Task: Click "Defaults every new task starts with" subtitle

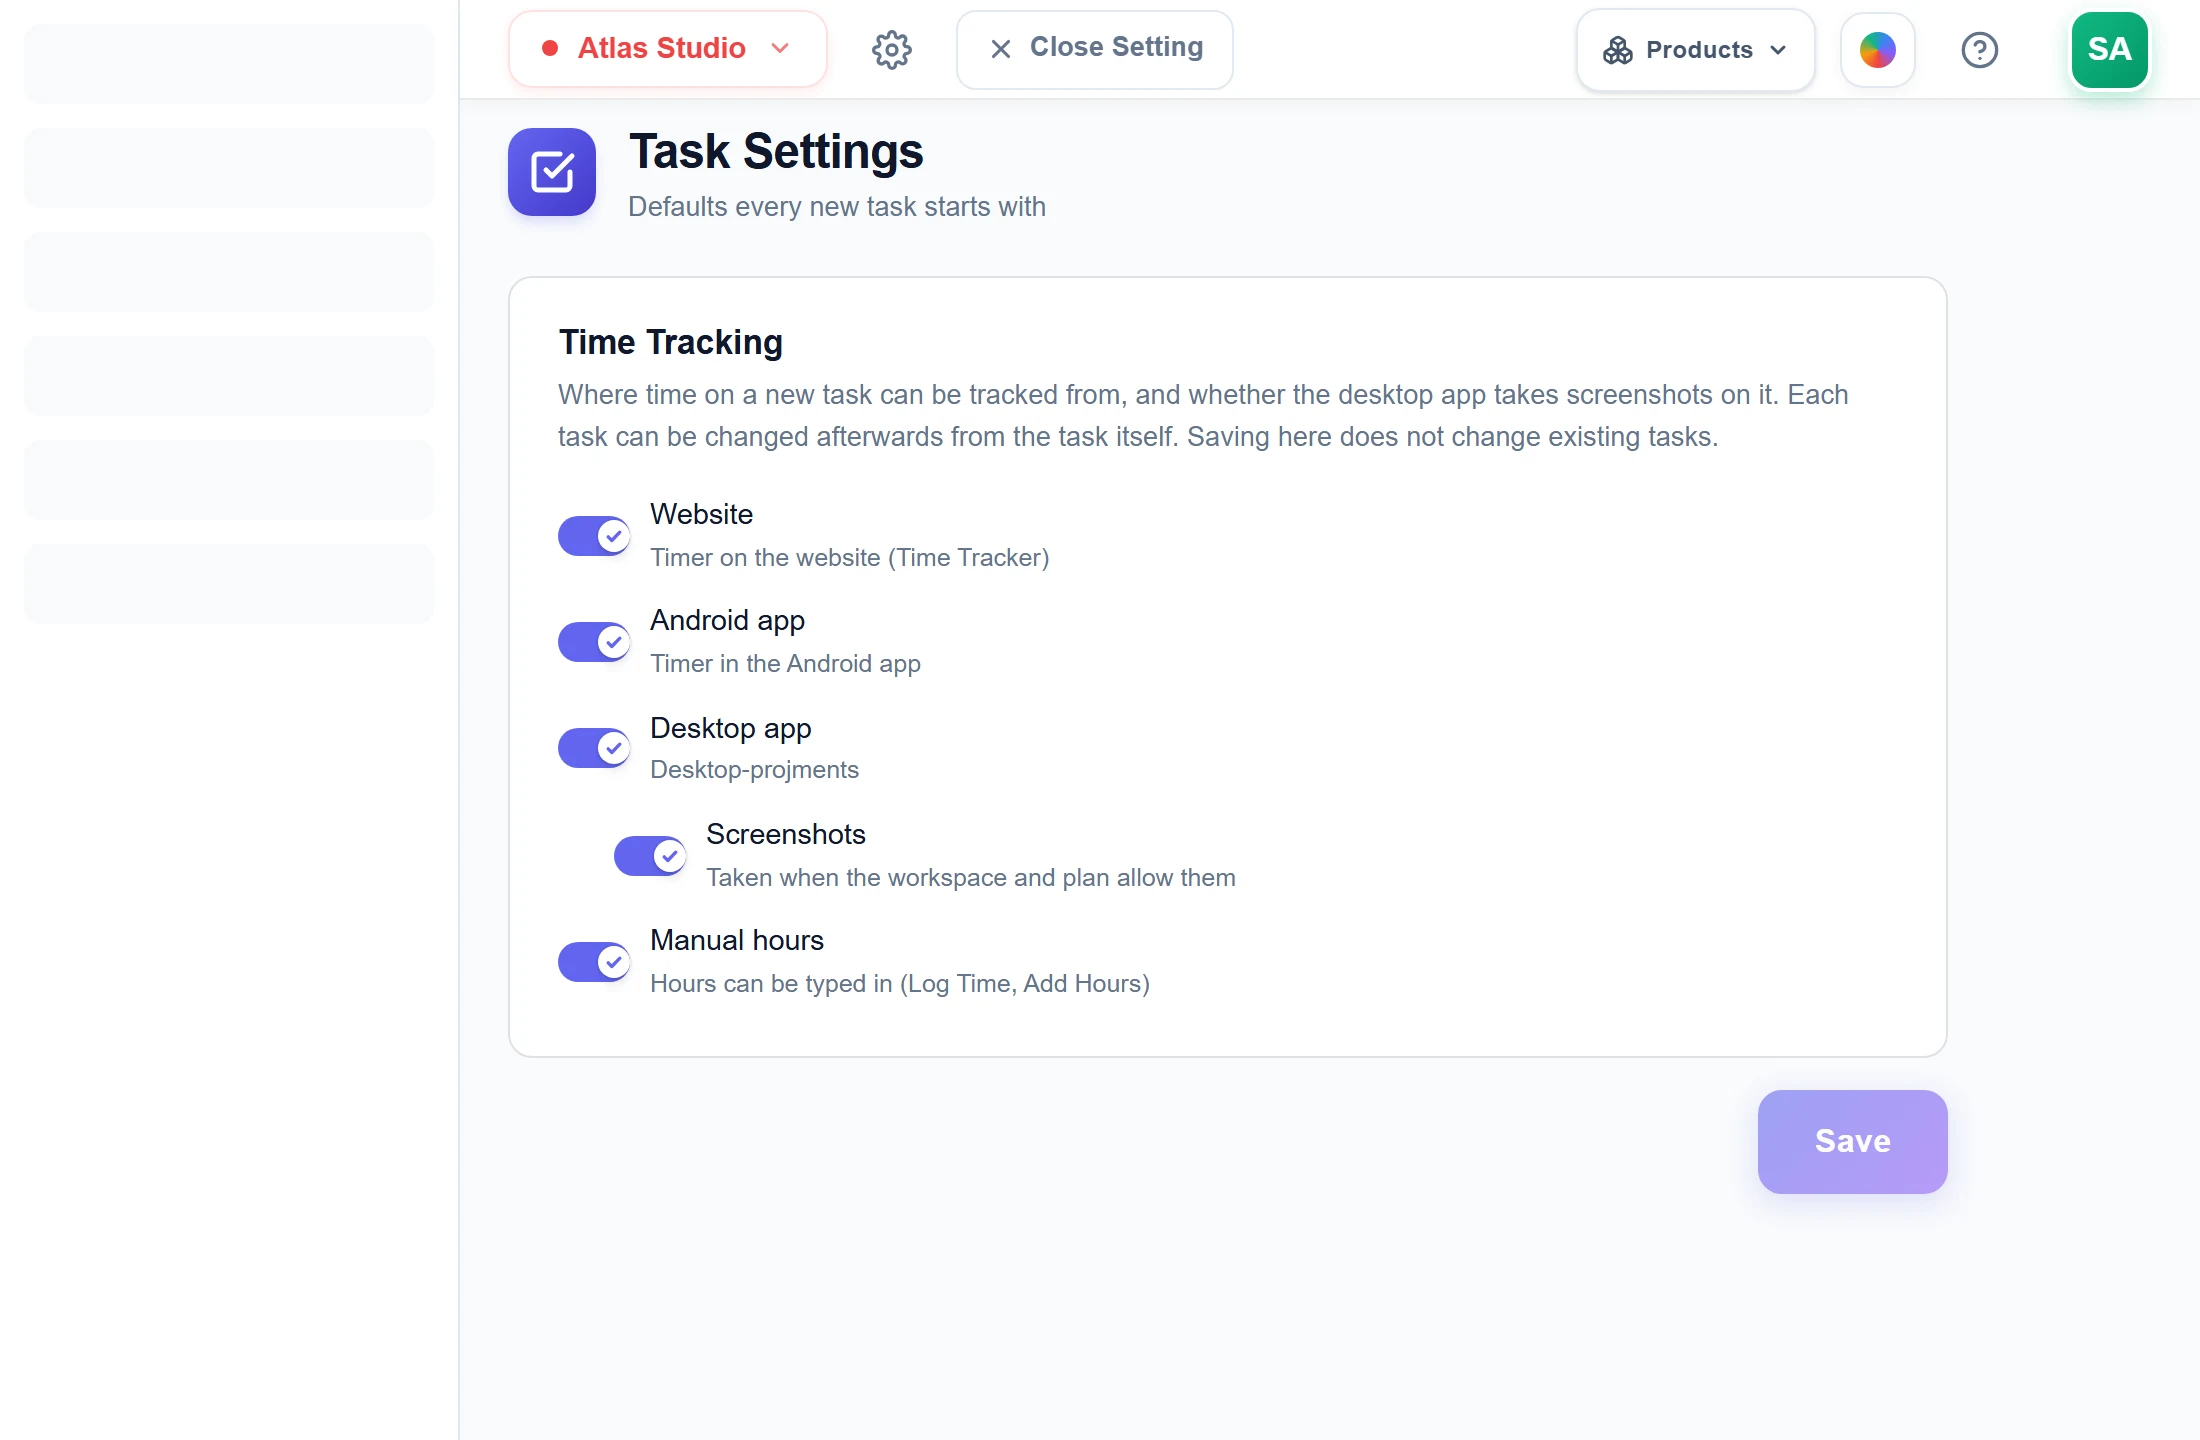Action: (x=836, y=207)
